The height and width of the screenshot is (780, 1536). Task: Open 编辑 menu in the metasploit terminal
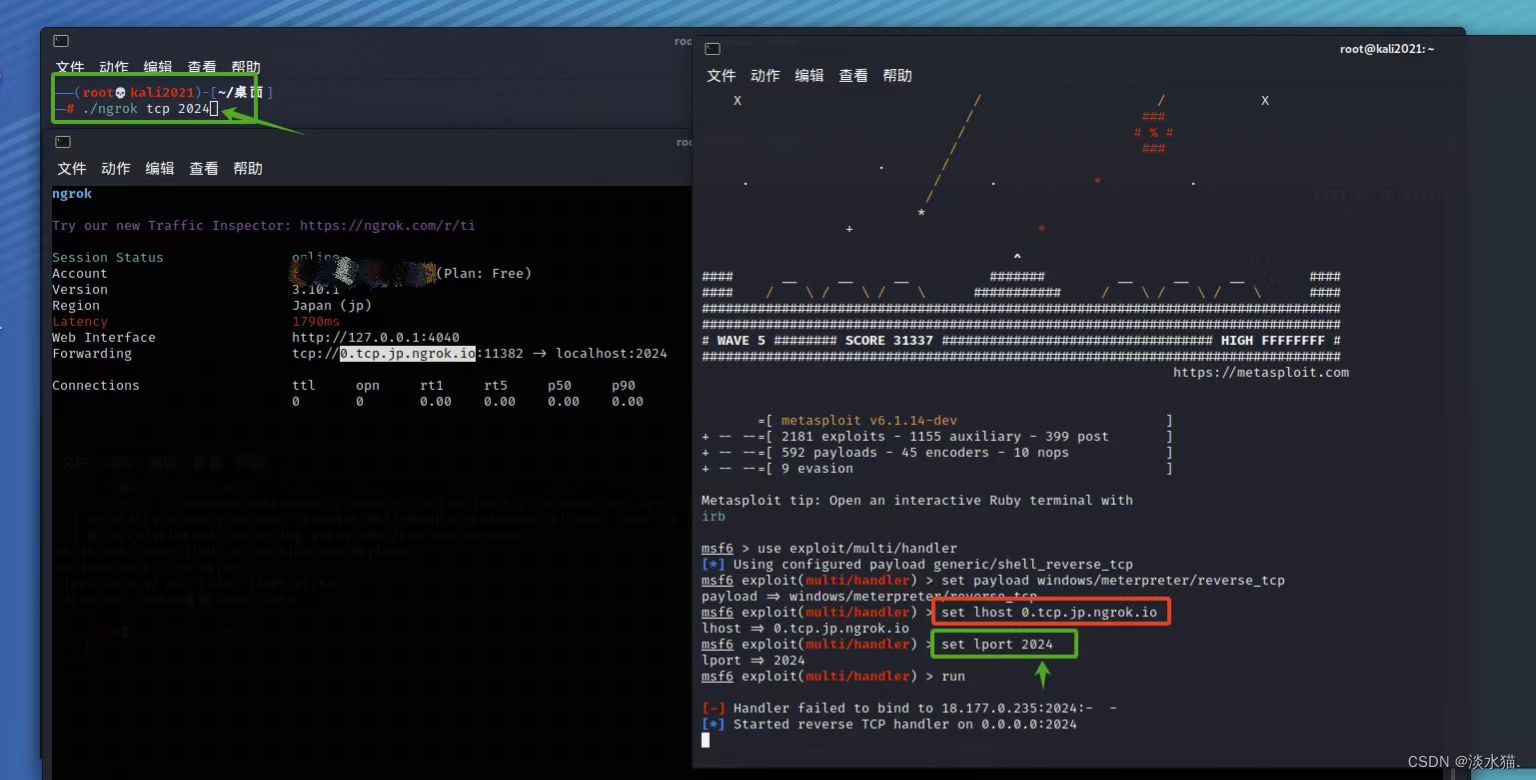809,76
